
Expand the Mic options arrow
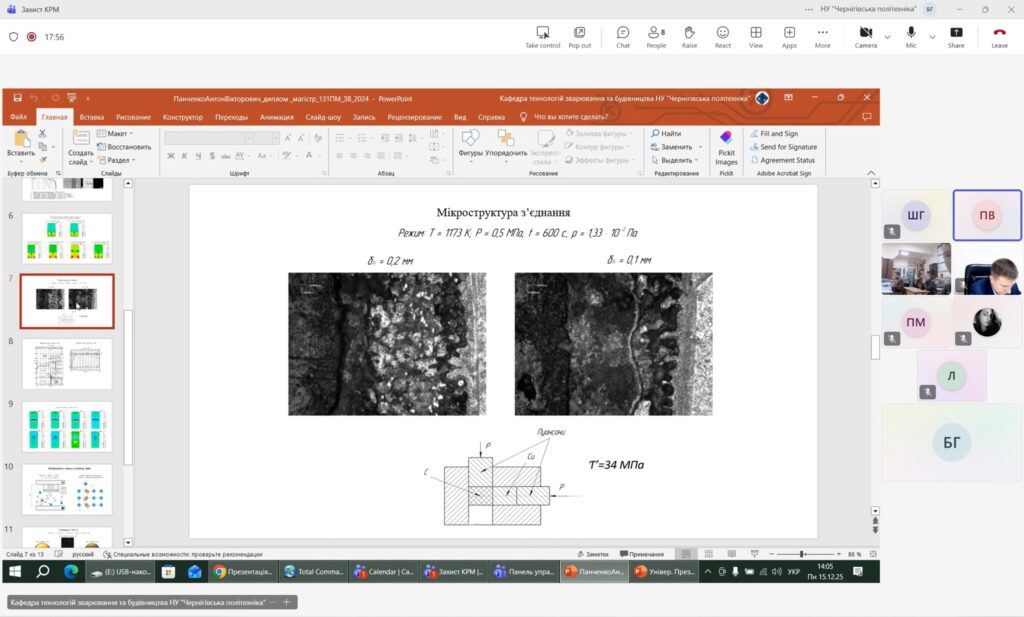tap(932, 37)
